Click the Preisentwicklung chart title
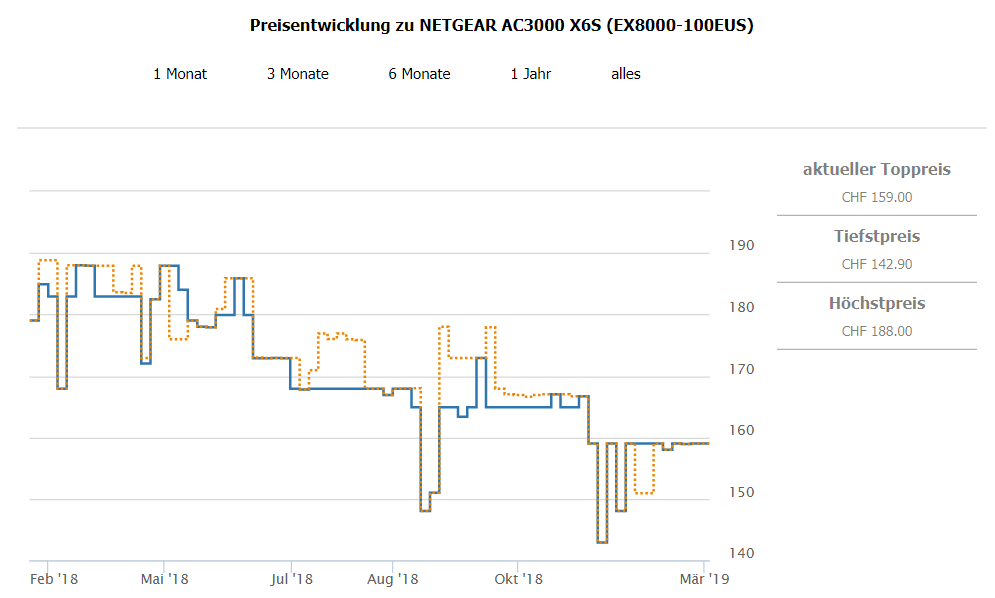Viewport: 995px width, 598px height. click(x=502, y=25)
